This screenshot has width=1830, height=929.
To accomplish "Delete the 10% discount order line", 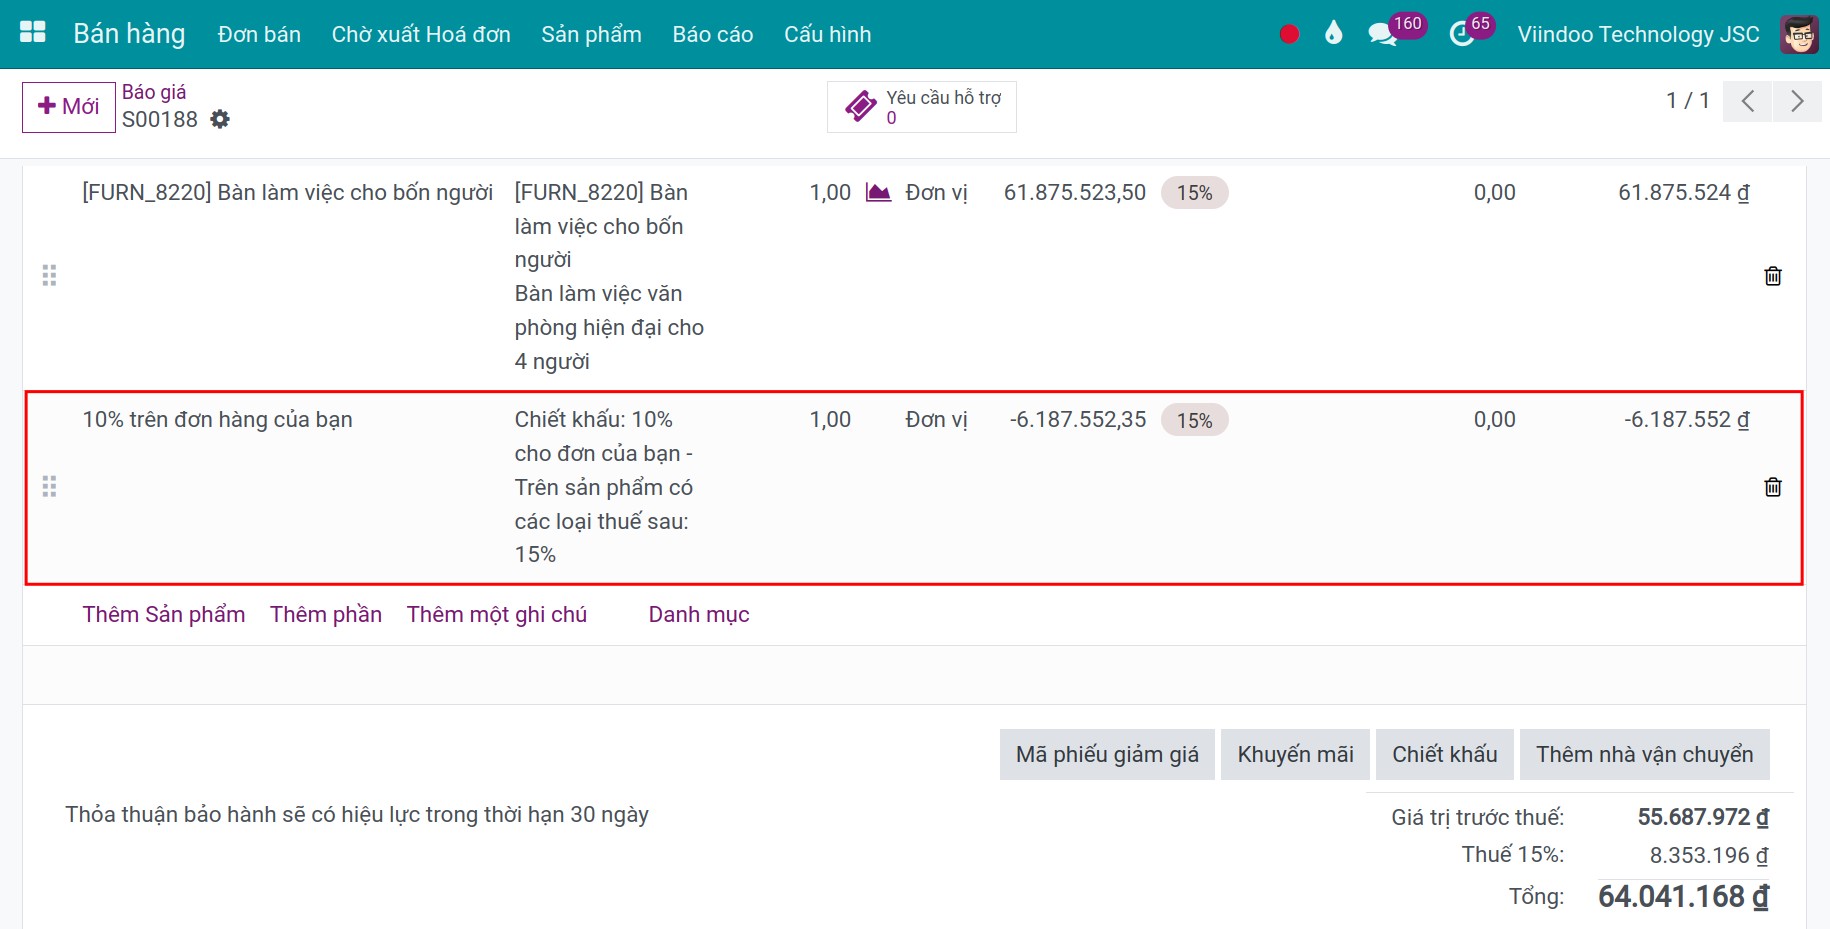I will click(x=1772, y=487).
